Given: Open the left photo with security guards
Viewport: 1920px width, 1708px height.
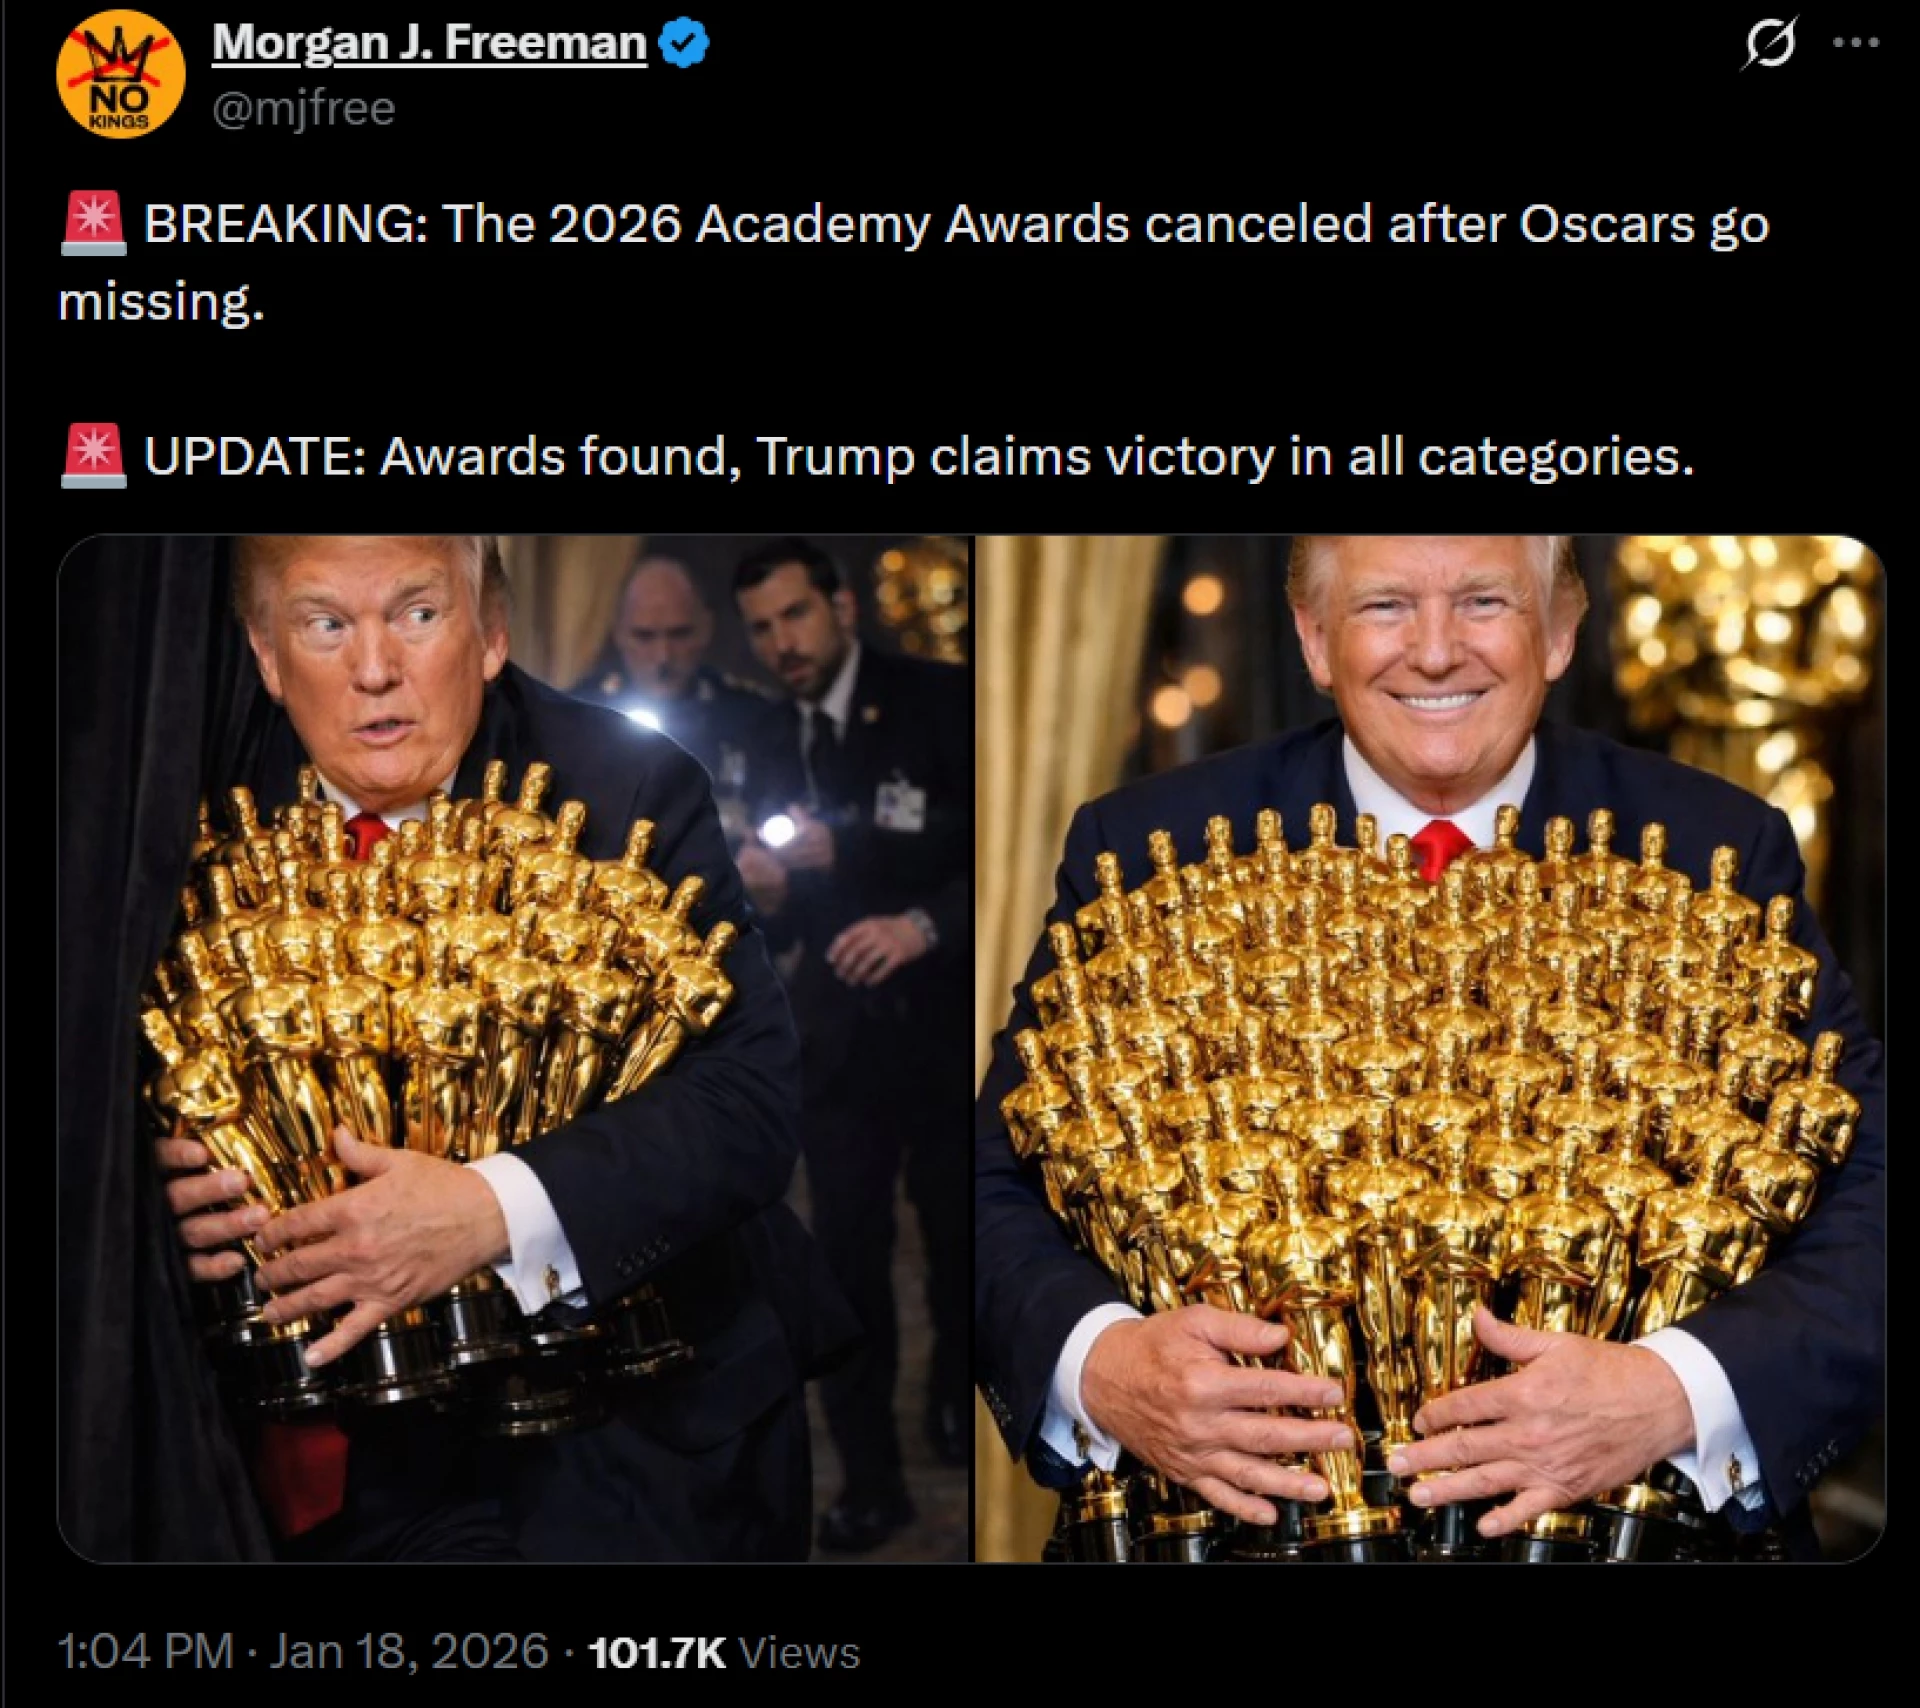Looking at the screenshot, I should pyautogui.click(x=514, y=1048).
